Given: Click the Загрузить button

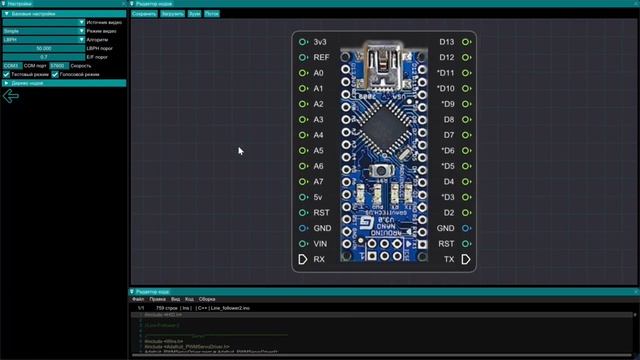Looking at the screenshot, I should [x=172, y=14].
